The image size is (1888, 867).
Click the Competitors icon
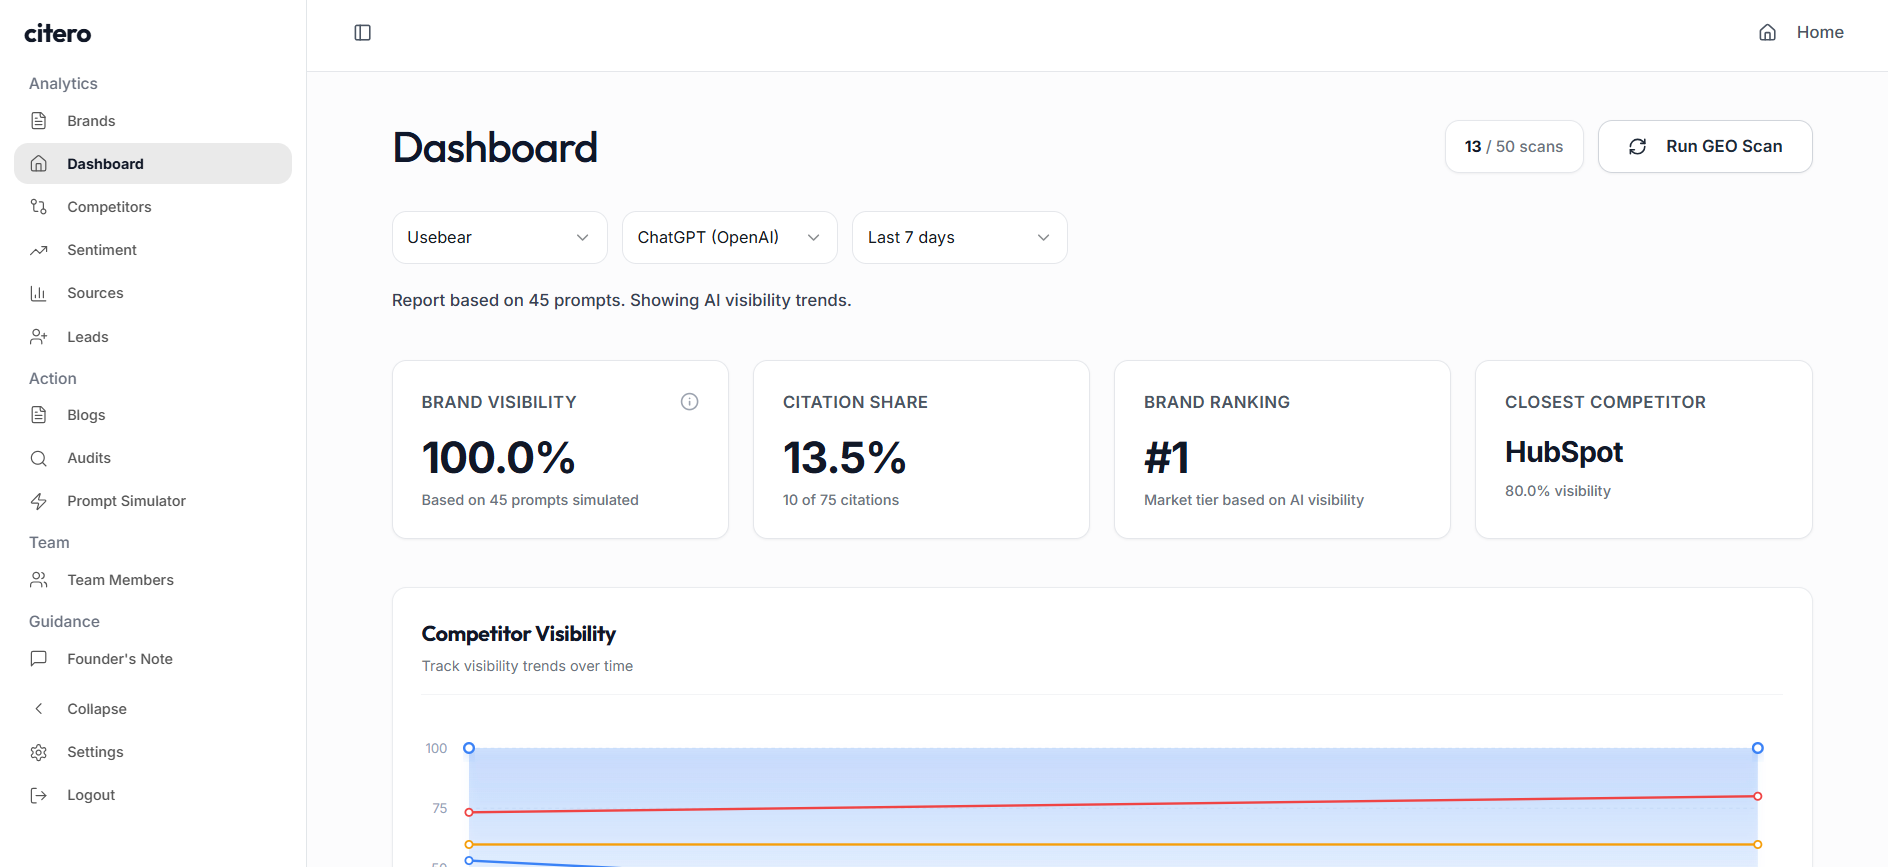pyautogui.click(x=39, y=207)
